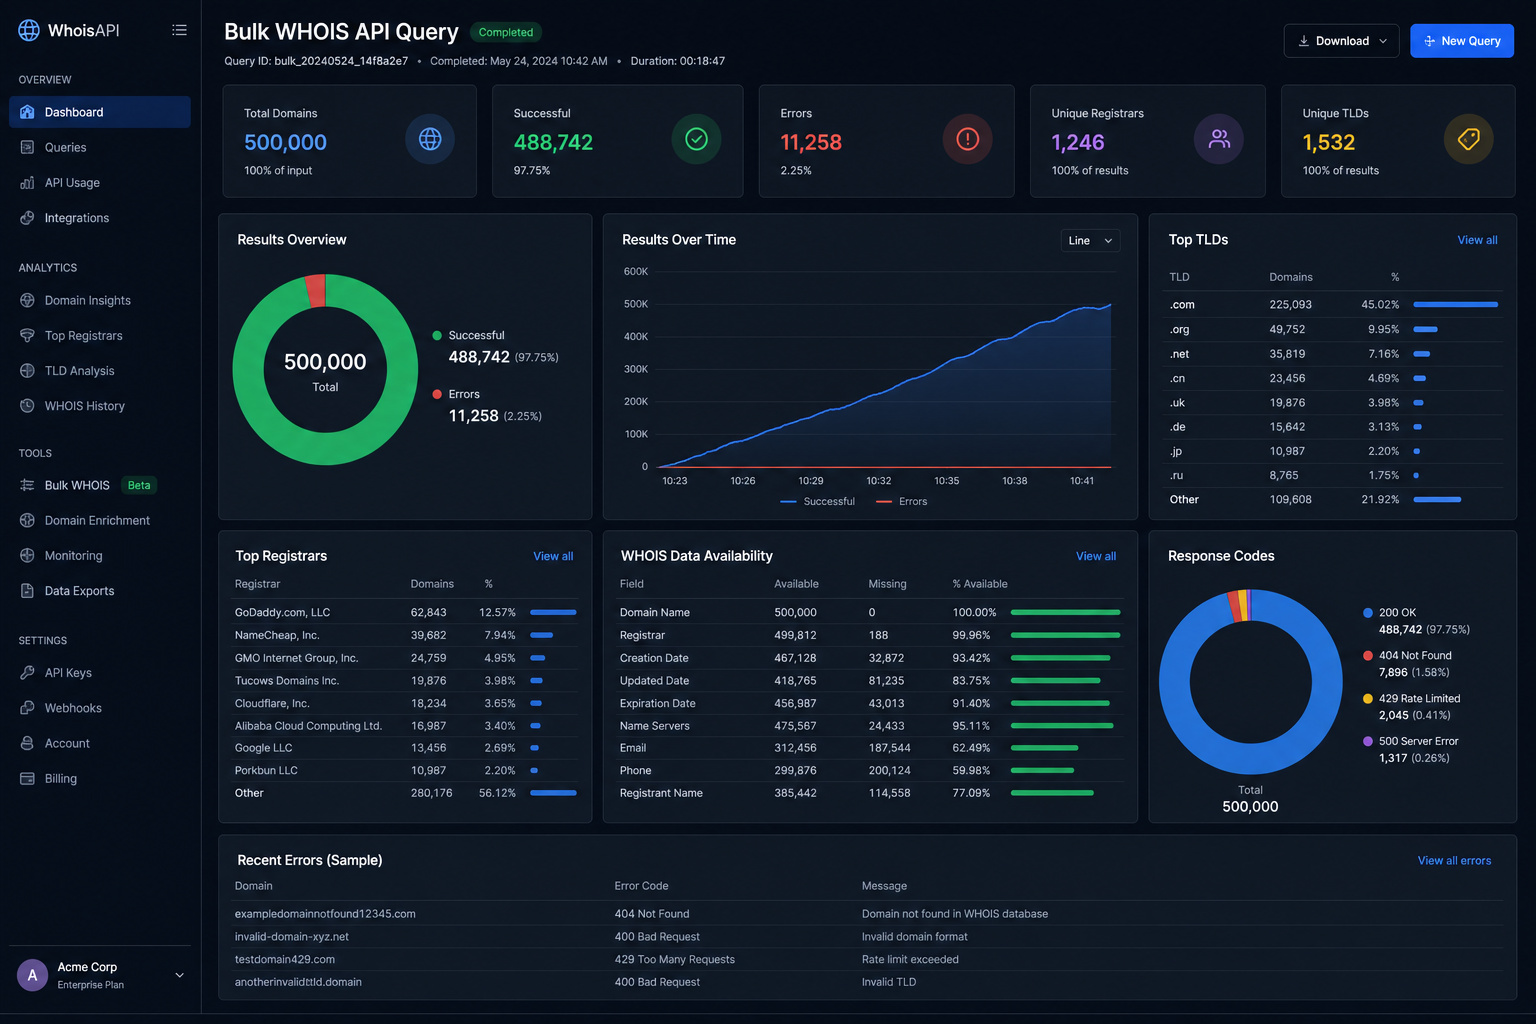Click the 500 Server Error legend entry
The image size is (1536, 1024).
(1411, 749)
